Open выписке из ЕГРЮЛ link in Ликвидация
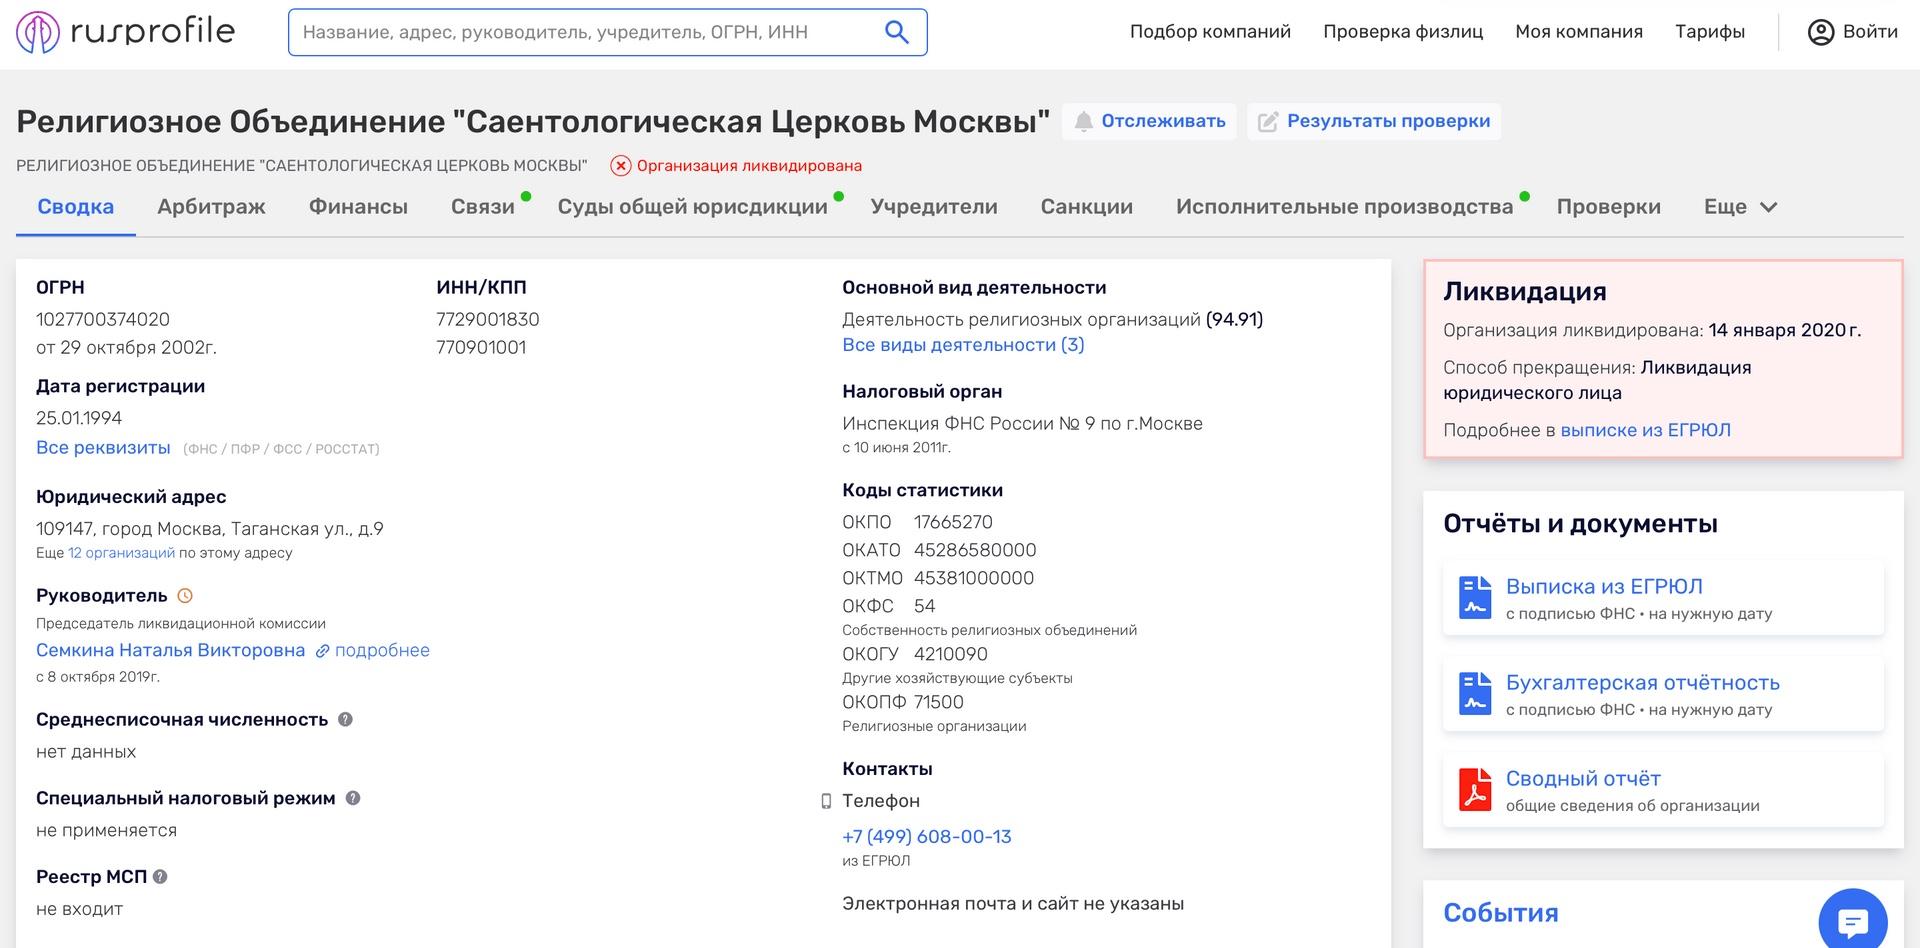1920x948 pixels. (1645, 431)
